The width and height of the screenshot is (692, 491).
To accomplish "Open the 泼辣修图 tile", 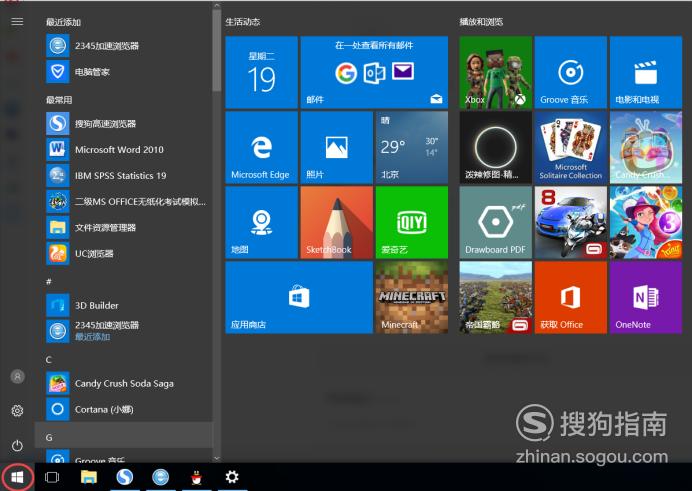I will click(496, 147).
